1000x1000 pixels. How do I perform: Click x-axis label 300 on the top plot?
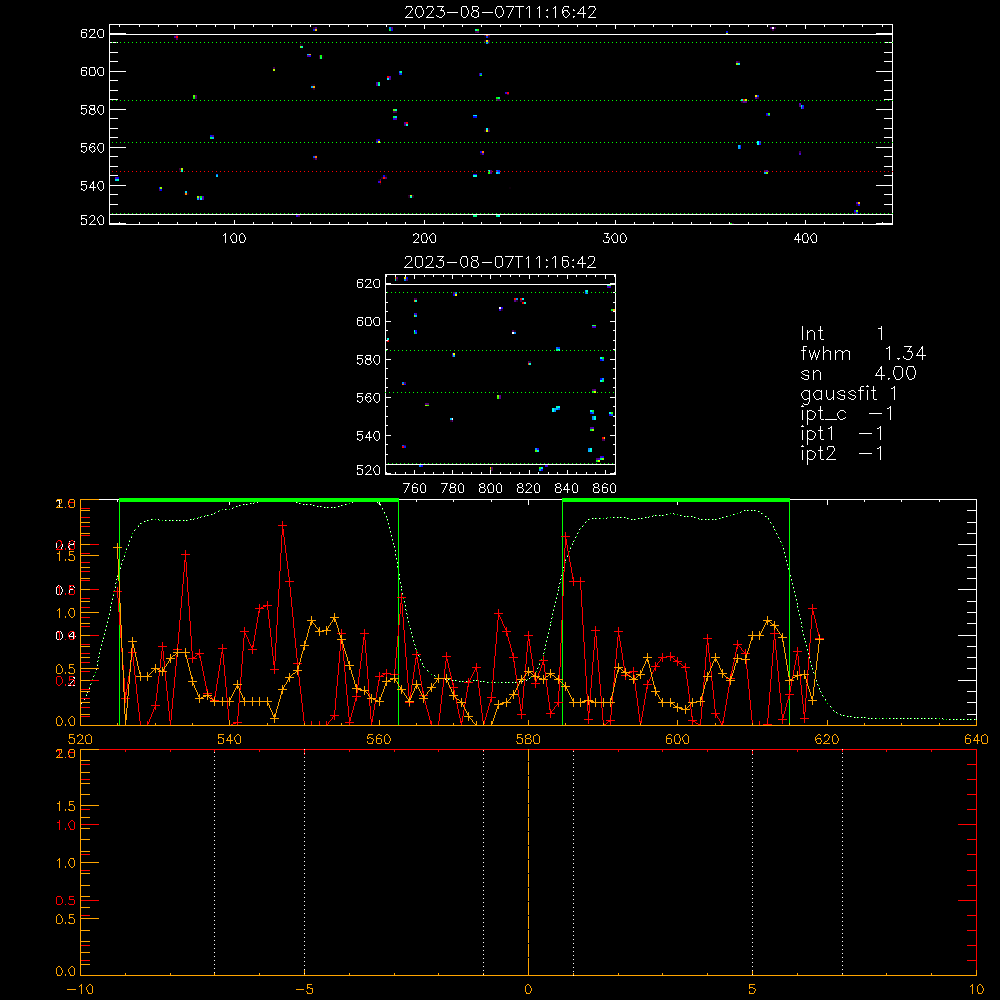click(615, 239)
